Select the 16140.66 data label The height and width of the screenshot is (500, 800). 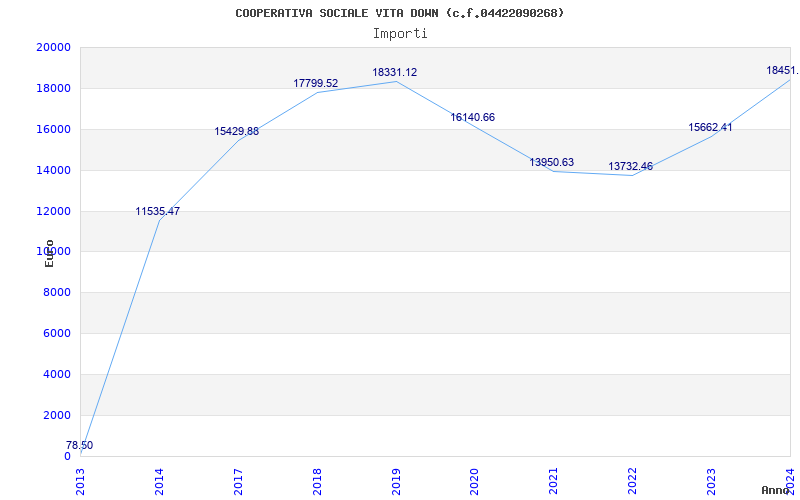click(x=472, y=117)
